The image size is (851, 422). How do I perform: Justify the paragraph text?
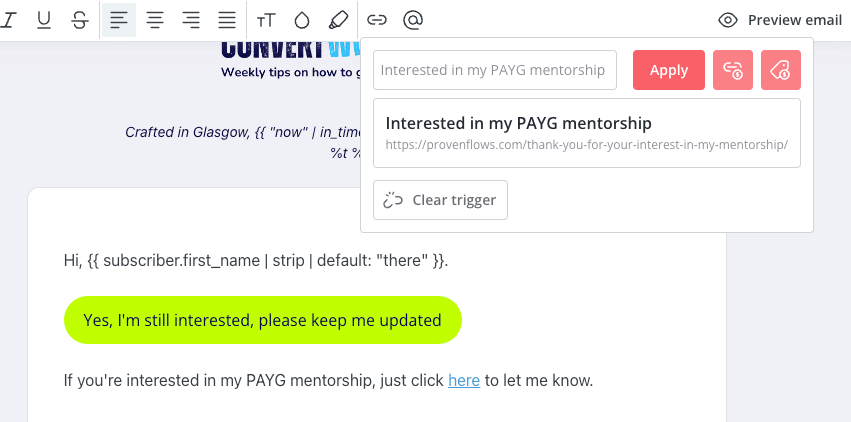coord(227,21)
